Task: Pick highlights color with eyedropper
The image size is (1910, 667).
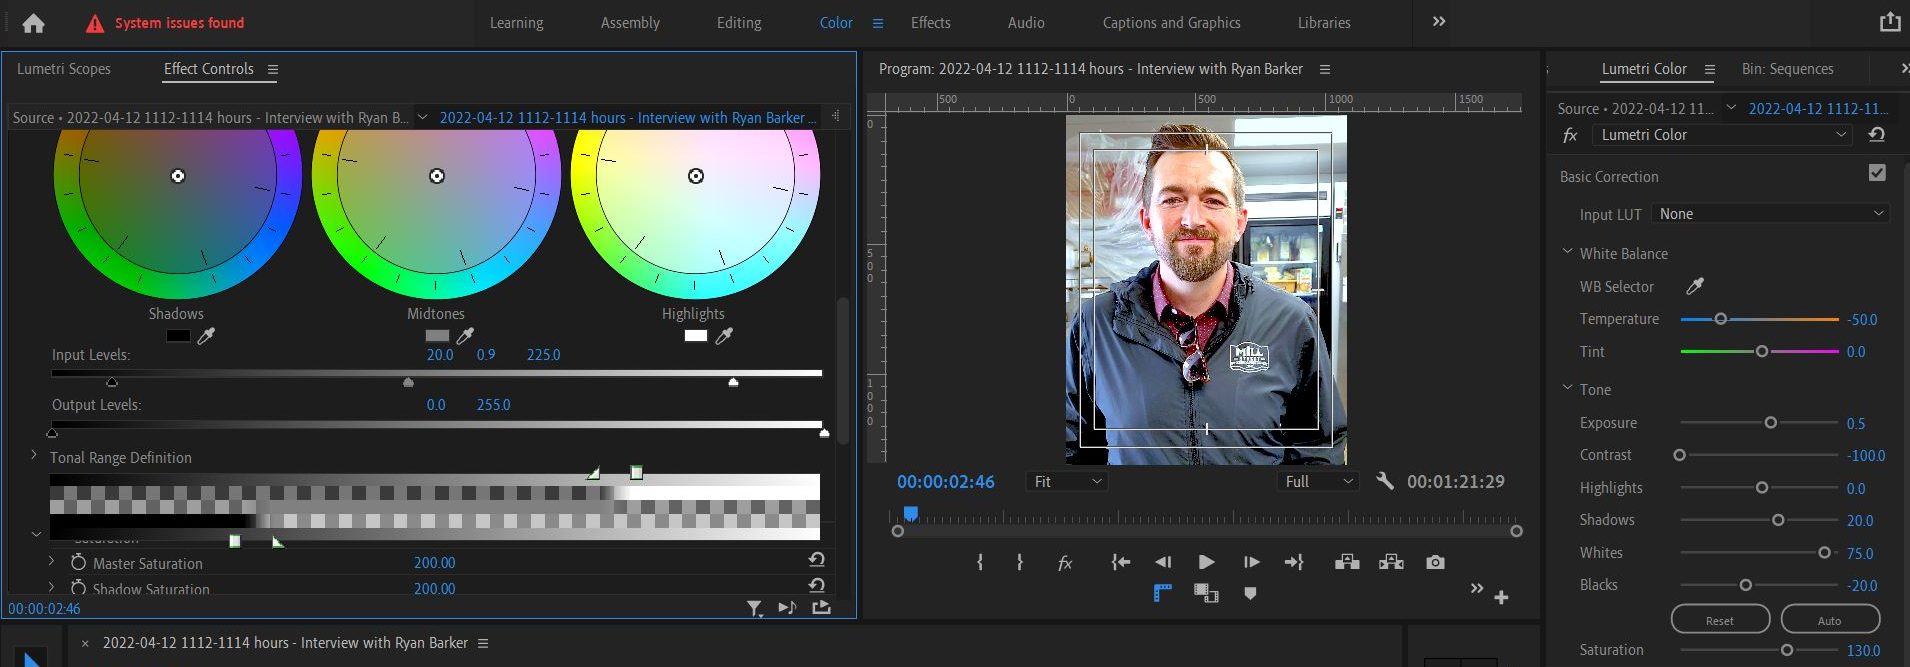Action: coord(724,336)
